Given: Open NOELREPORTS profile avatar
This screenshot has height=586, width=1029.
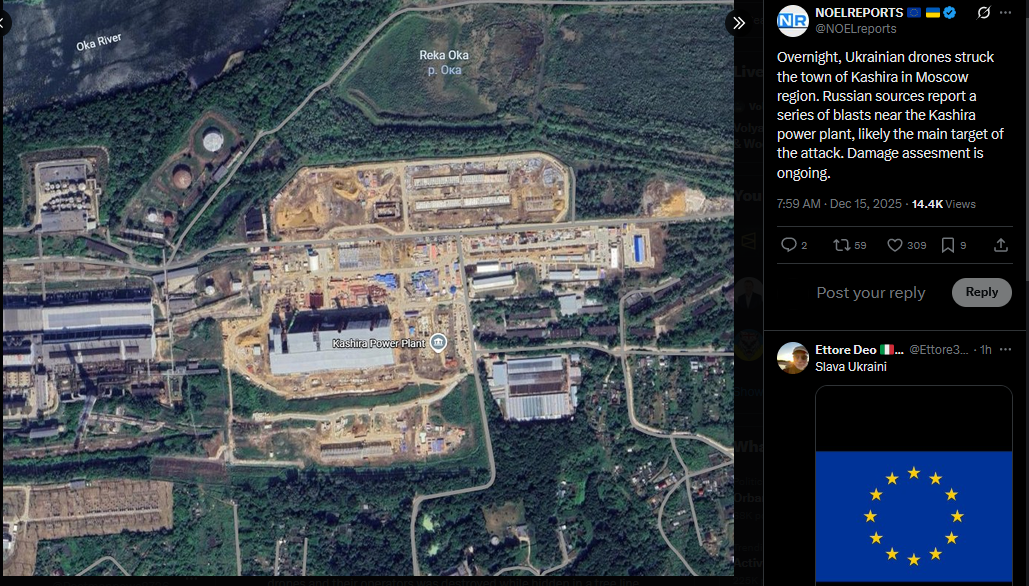Looking at the screenshot, I should (792, 21).
